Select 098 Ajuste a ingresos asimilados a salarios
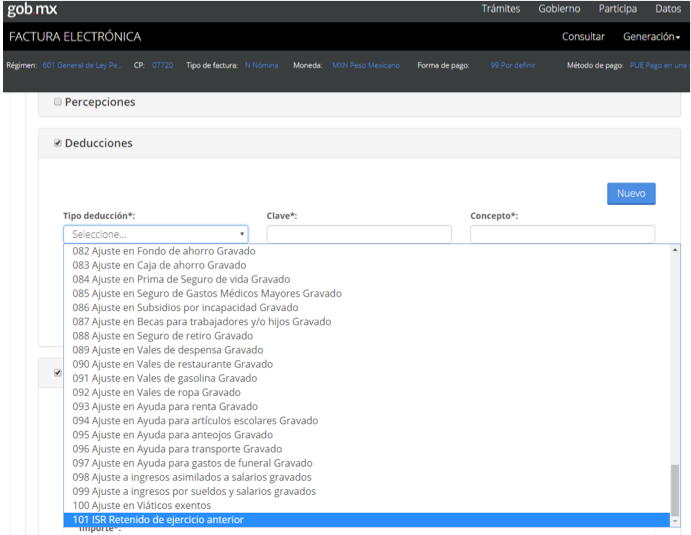Image resolution: width=691 pixels, height=535 pixels. (x=367, y=477)
